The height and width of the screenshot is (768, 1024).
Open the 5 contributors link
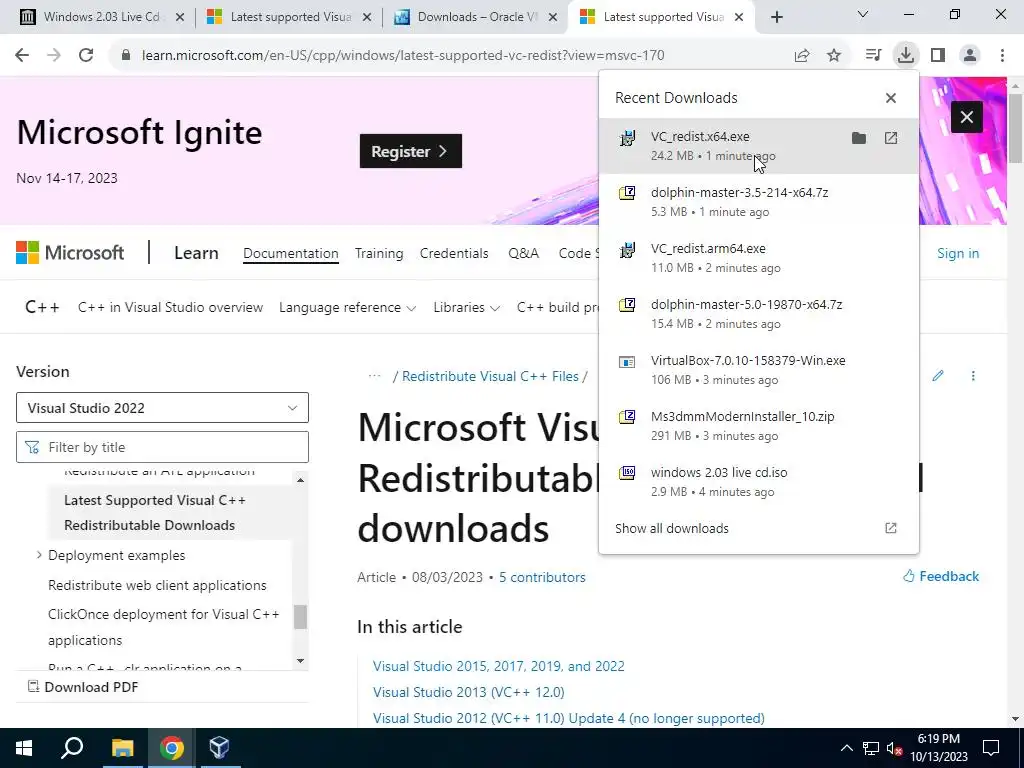coord(542,577)
